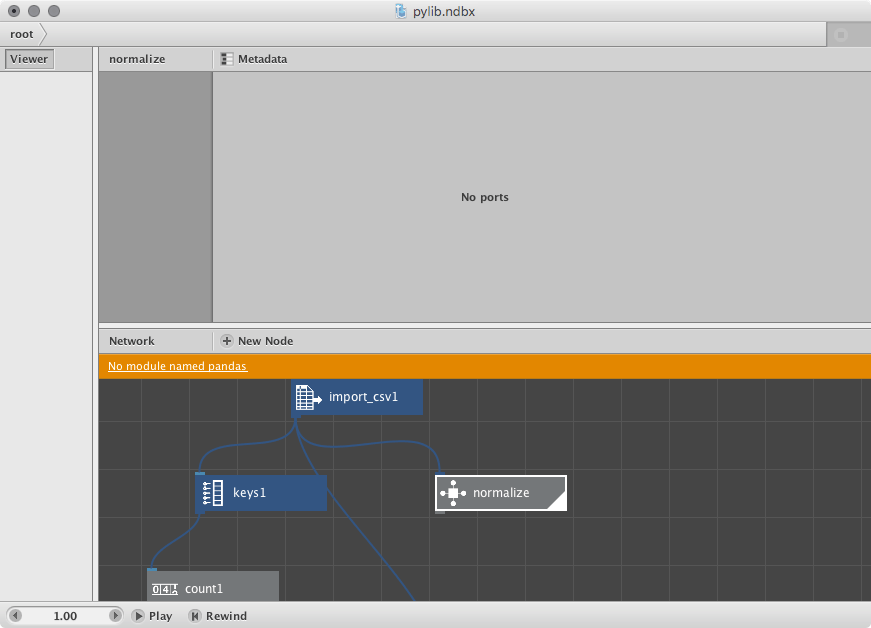Open the 'No module named pandas' error link

pyautogui.click(x=178, y=366)
